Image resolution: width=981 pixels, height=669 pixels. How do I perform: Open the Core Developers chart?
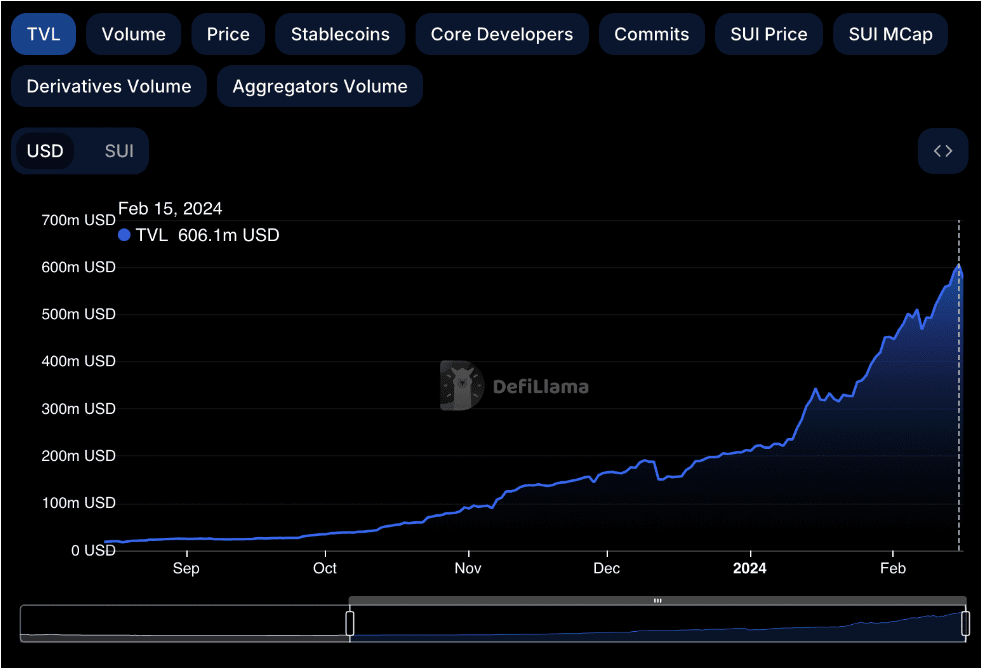tap(502, 33)
